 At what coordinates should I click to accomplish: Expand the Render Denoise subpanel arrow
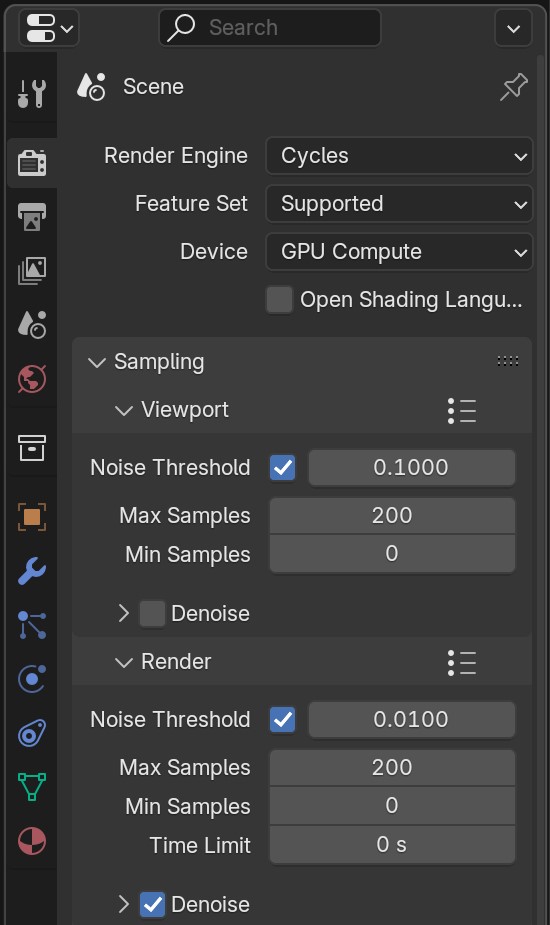pyautogui.click(x=123, y=904)
